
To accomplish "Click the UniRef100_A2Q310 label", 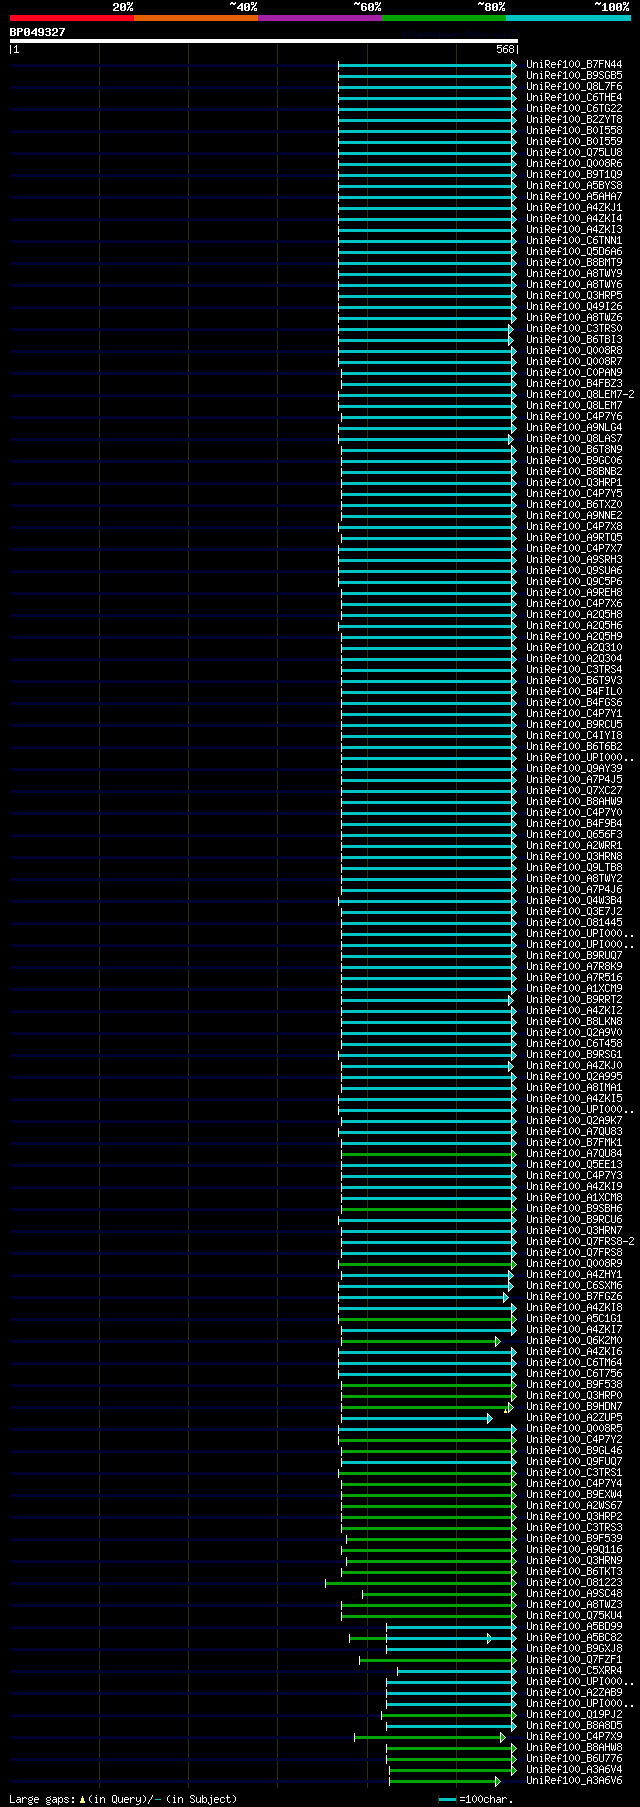I will coord(574,648).
